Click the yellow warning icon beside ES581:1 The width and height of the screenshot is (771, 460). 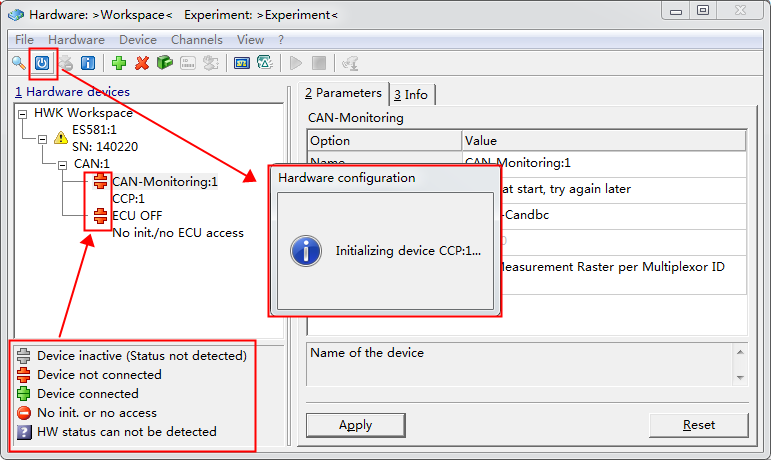60,139
